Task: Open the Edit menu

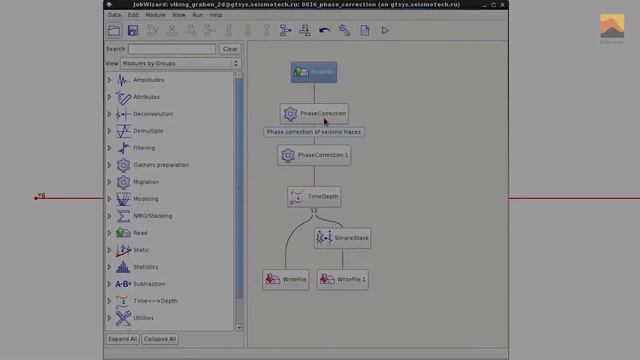Action: pyautogui.click(x=133, y=15)
